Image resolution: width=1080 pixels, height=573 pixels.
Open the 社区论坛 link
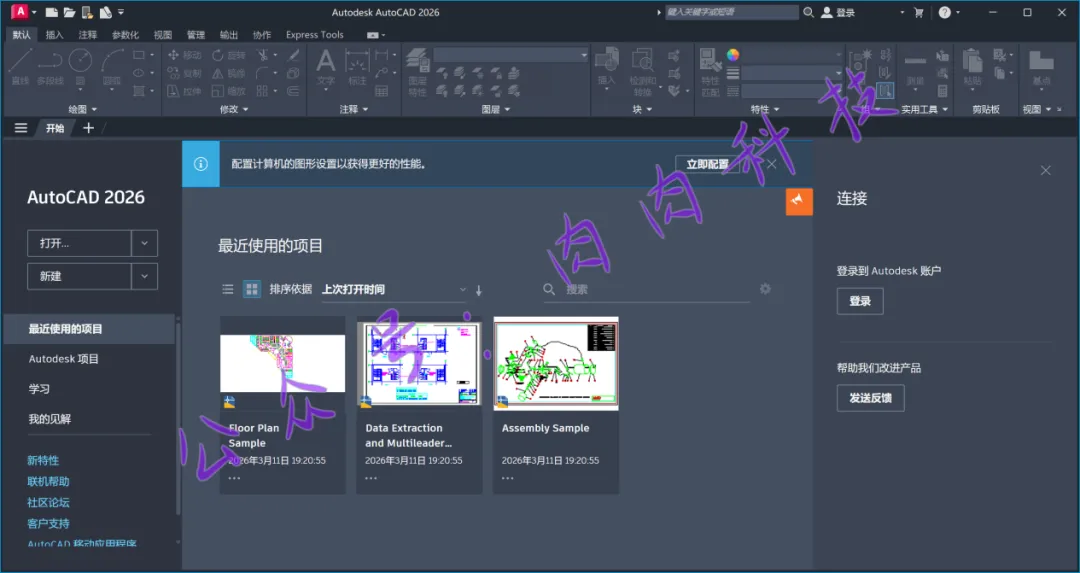[48, 502]
